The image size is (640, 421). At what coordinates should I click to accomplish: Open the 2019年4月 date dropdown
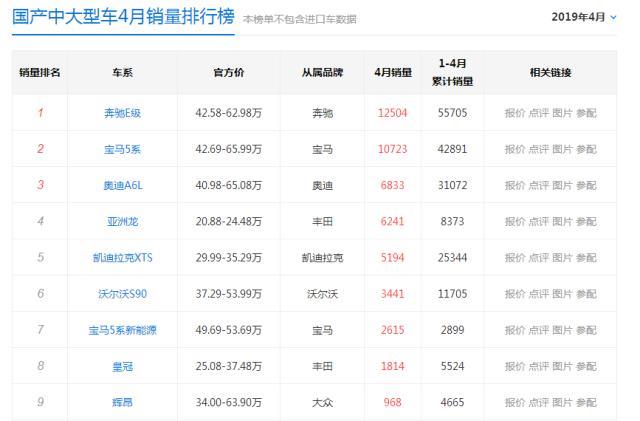coord(584,17)
